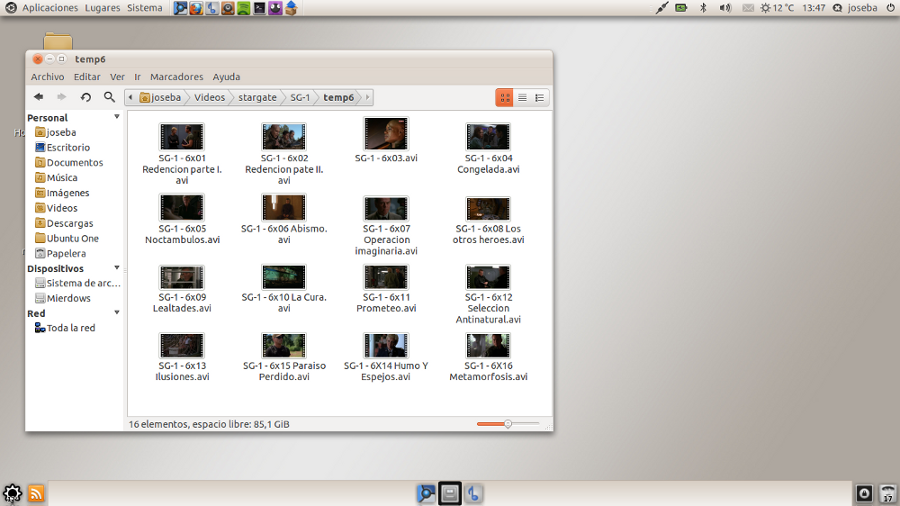The image size is (900, 506).
Task: Go to stargate in the path bar
Action: (257, 98)
